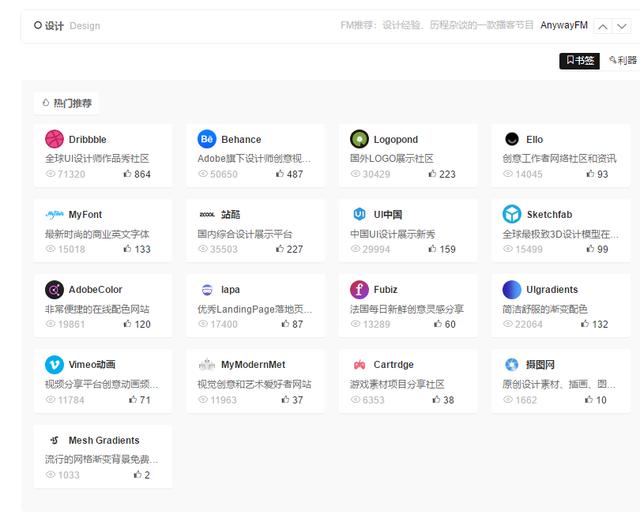This screenshot has height=518, width=640.
Task: Click the 热门推荐 category tab
Action: coord(67,103)
